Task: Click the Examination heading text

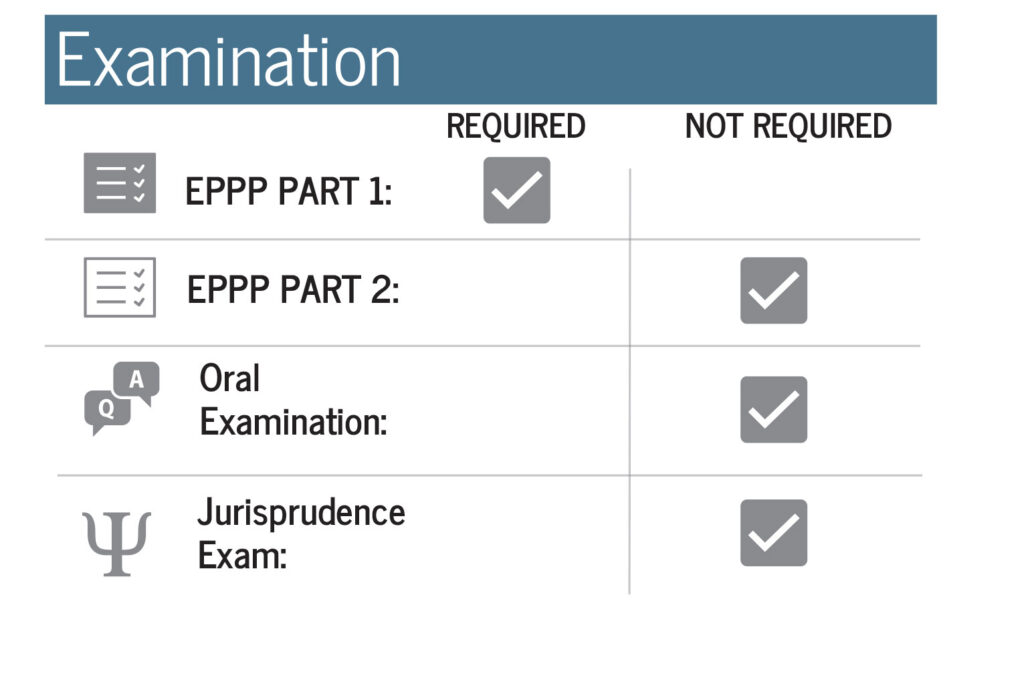Action: [229, 61]
